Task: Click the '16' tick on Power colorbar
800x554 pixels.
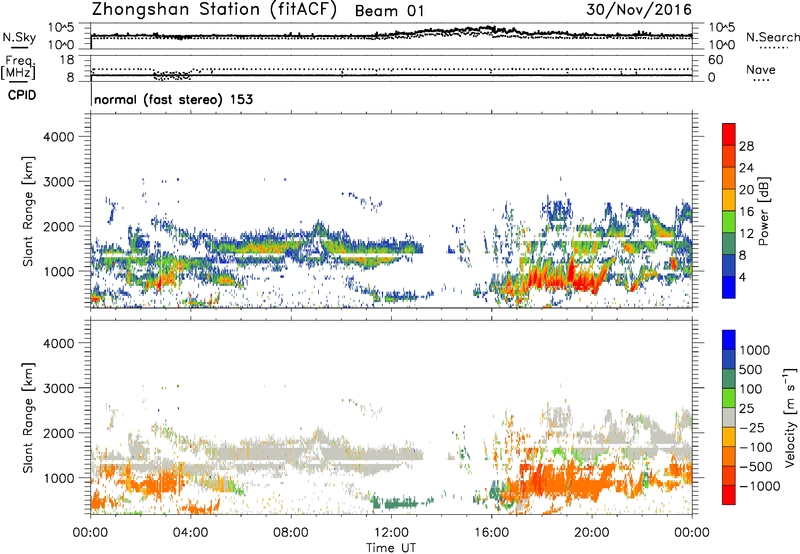Action: click(746, 212)
